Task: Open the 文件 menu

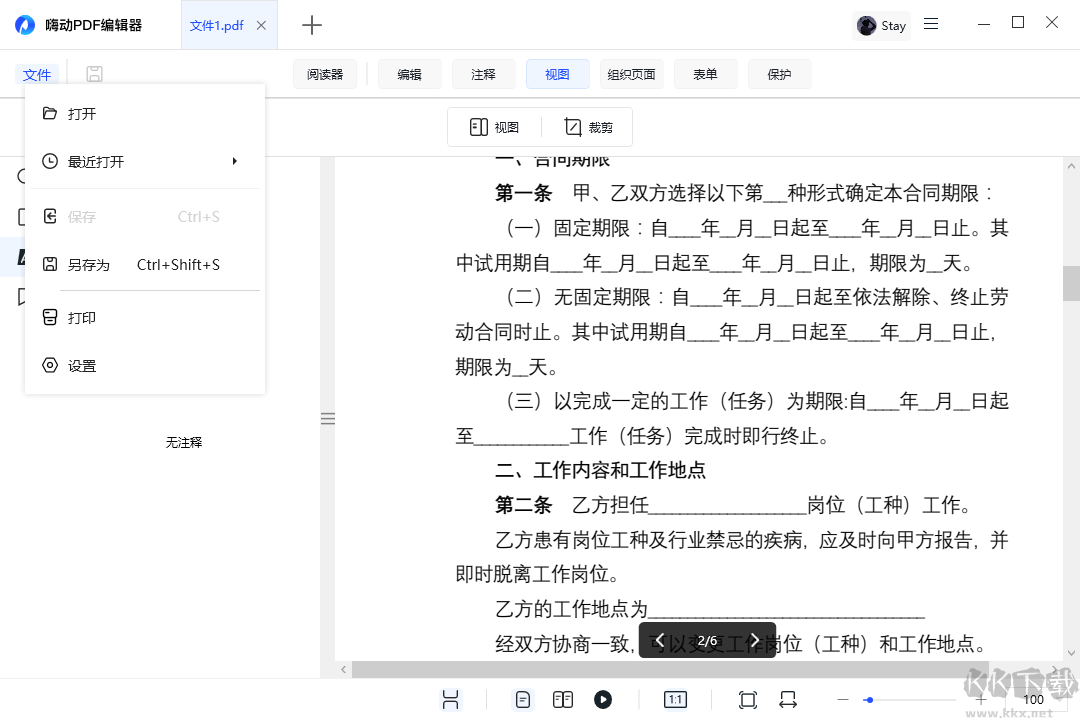Action: [37, 74]
